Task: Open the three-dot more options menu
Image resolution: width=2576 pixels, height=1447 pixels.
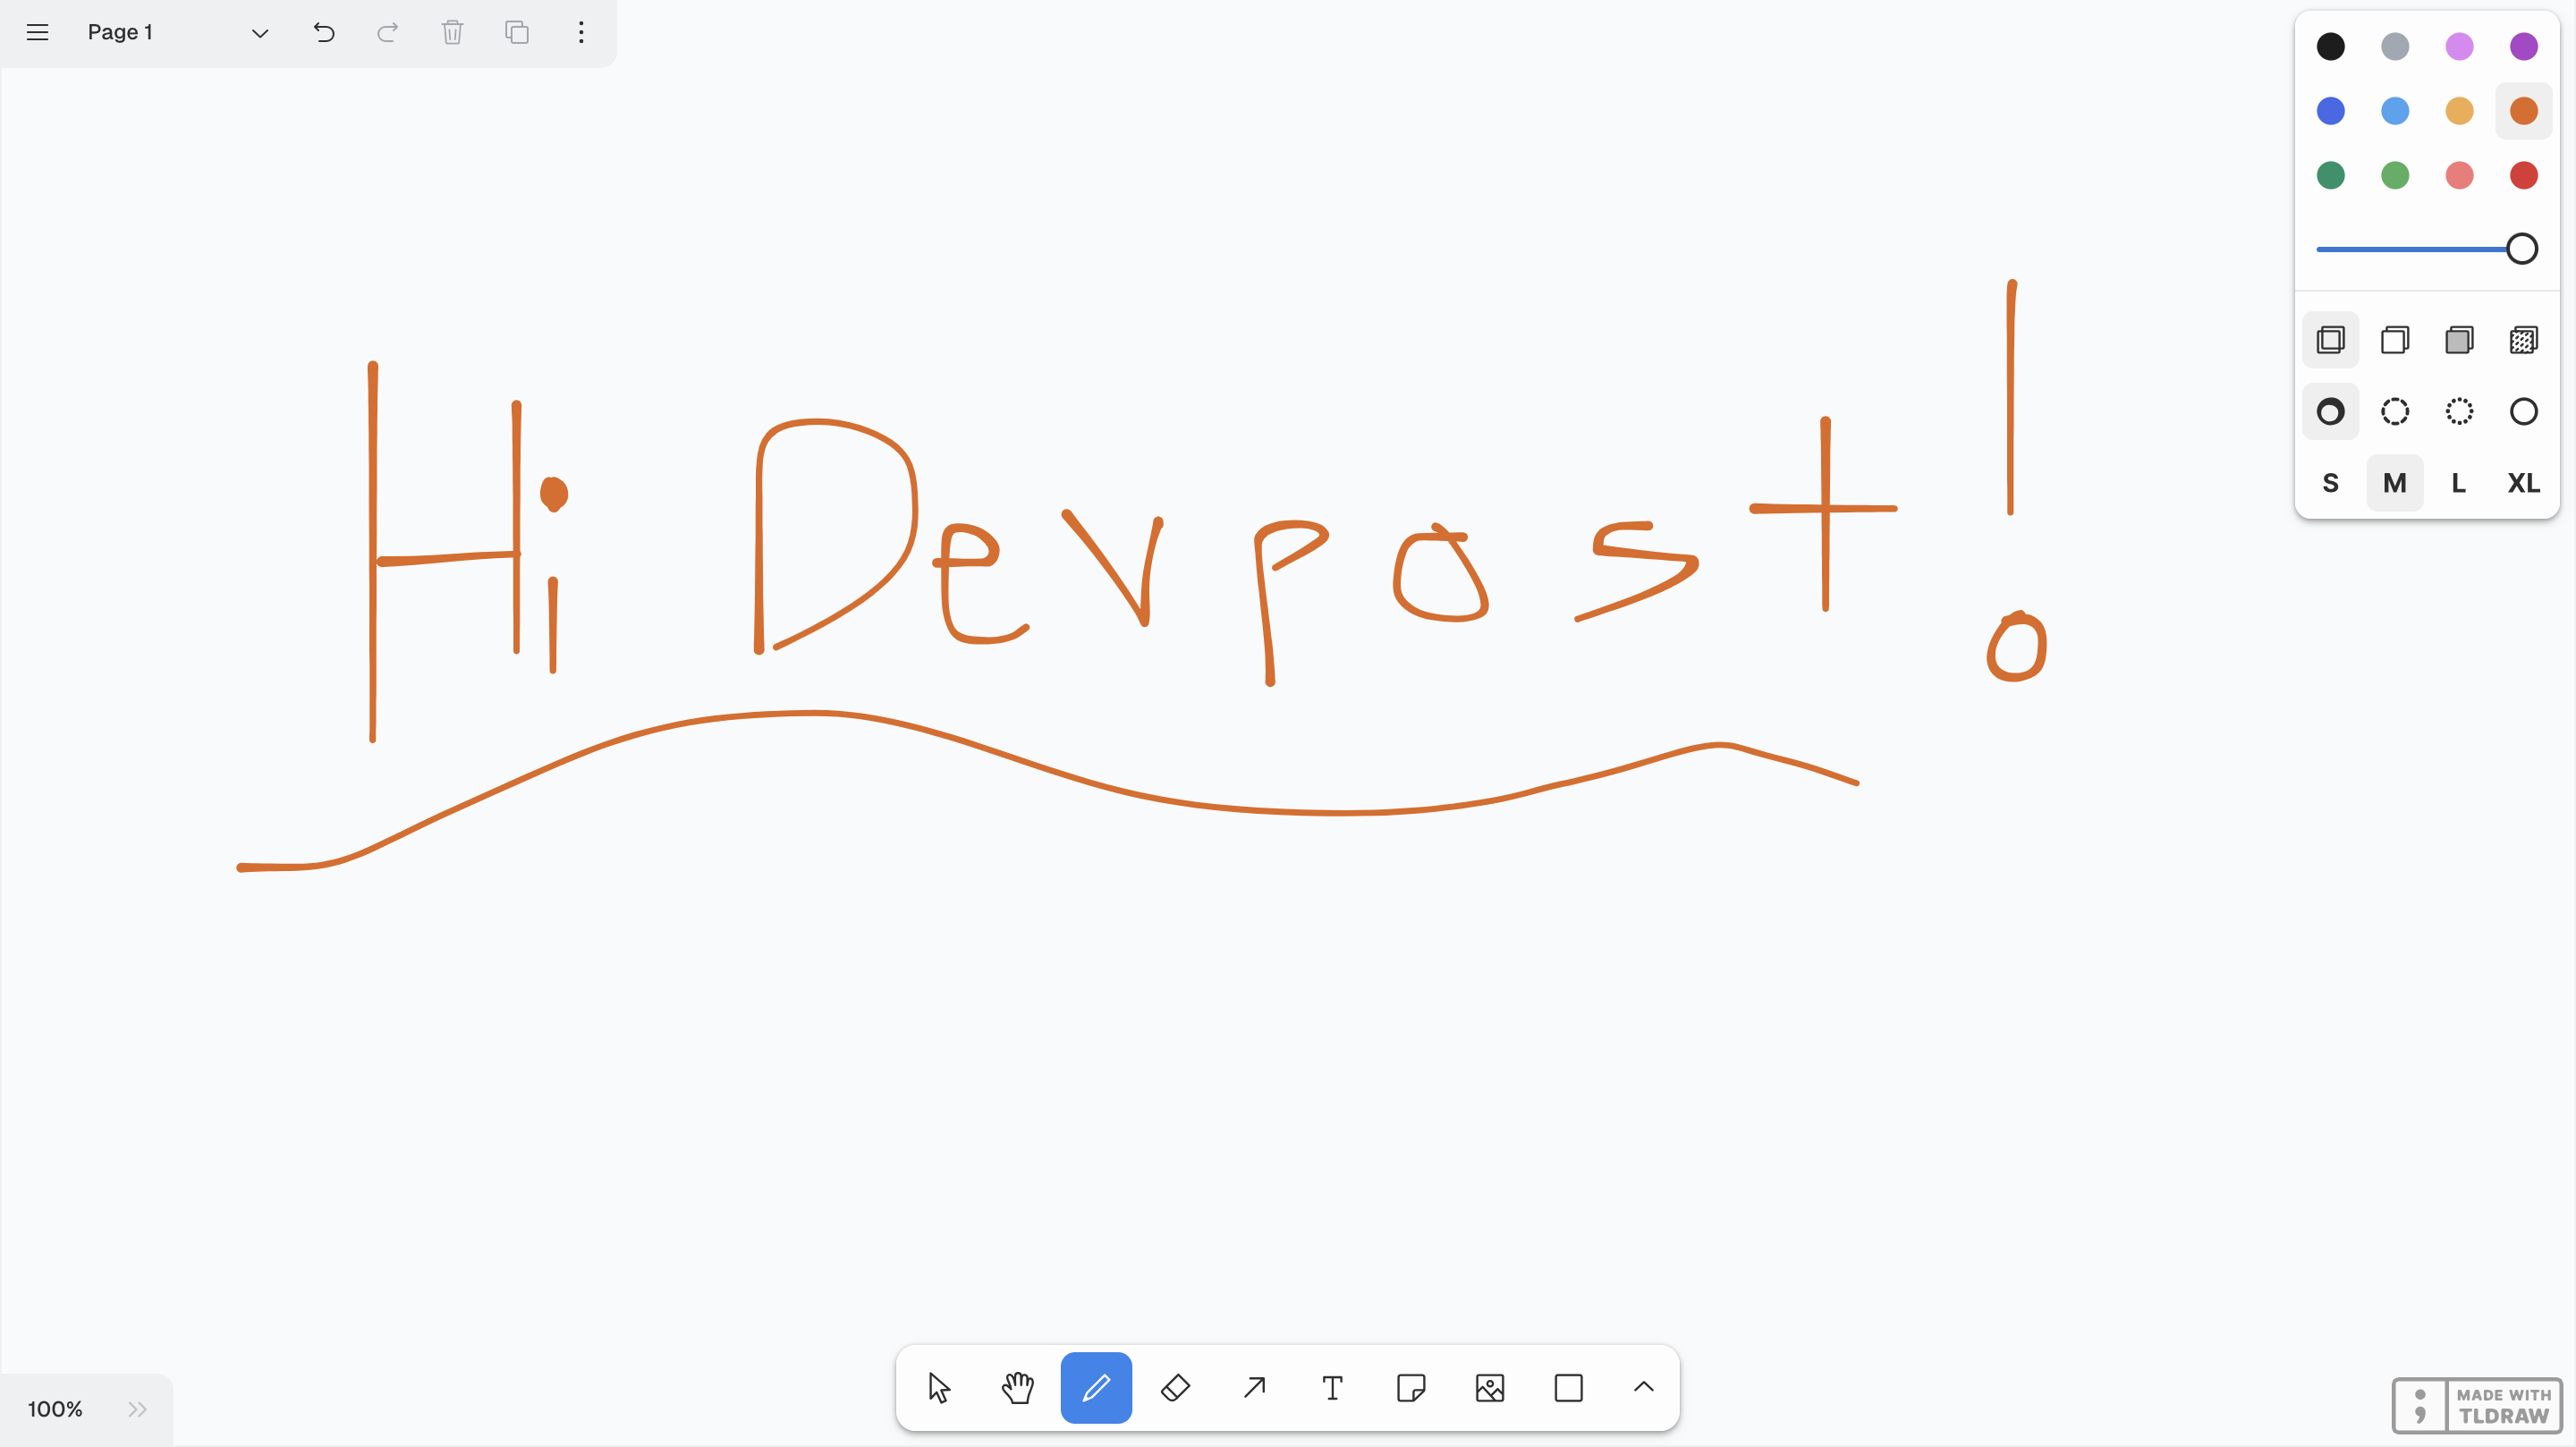Action: click(581, 33)
